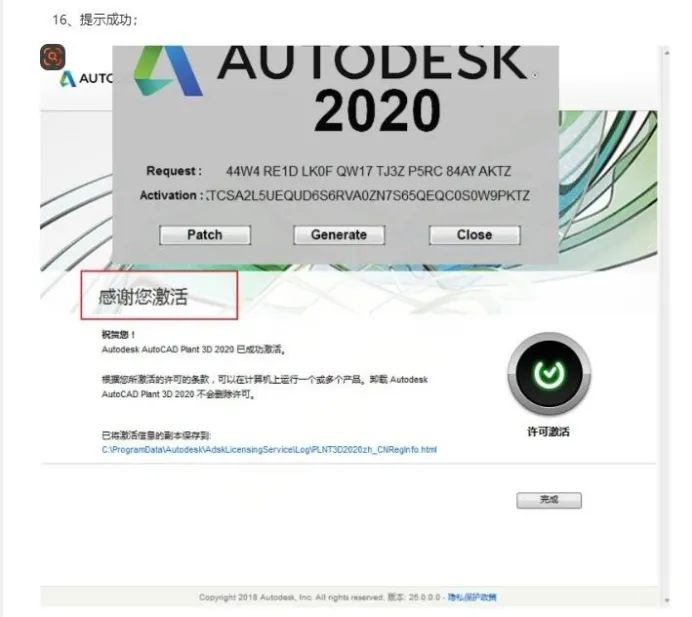Click inside the Request code field

[369, 171]
